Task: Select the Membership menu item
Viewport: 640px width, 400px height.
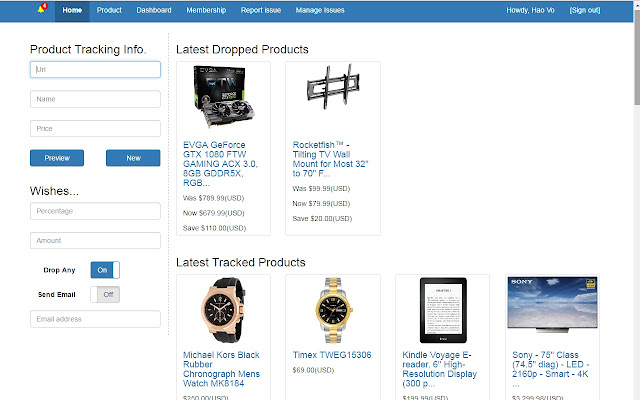Action: click(x=206, y=10)
